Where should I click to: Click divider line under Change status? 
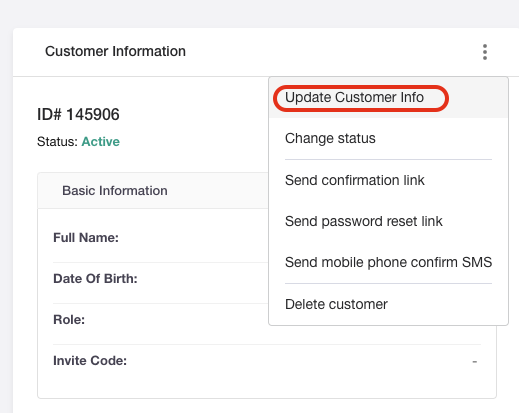388,159
